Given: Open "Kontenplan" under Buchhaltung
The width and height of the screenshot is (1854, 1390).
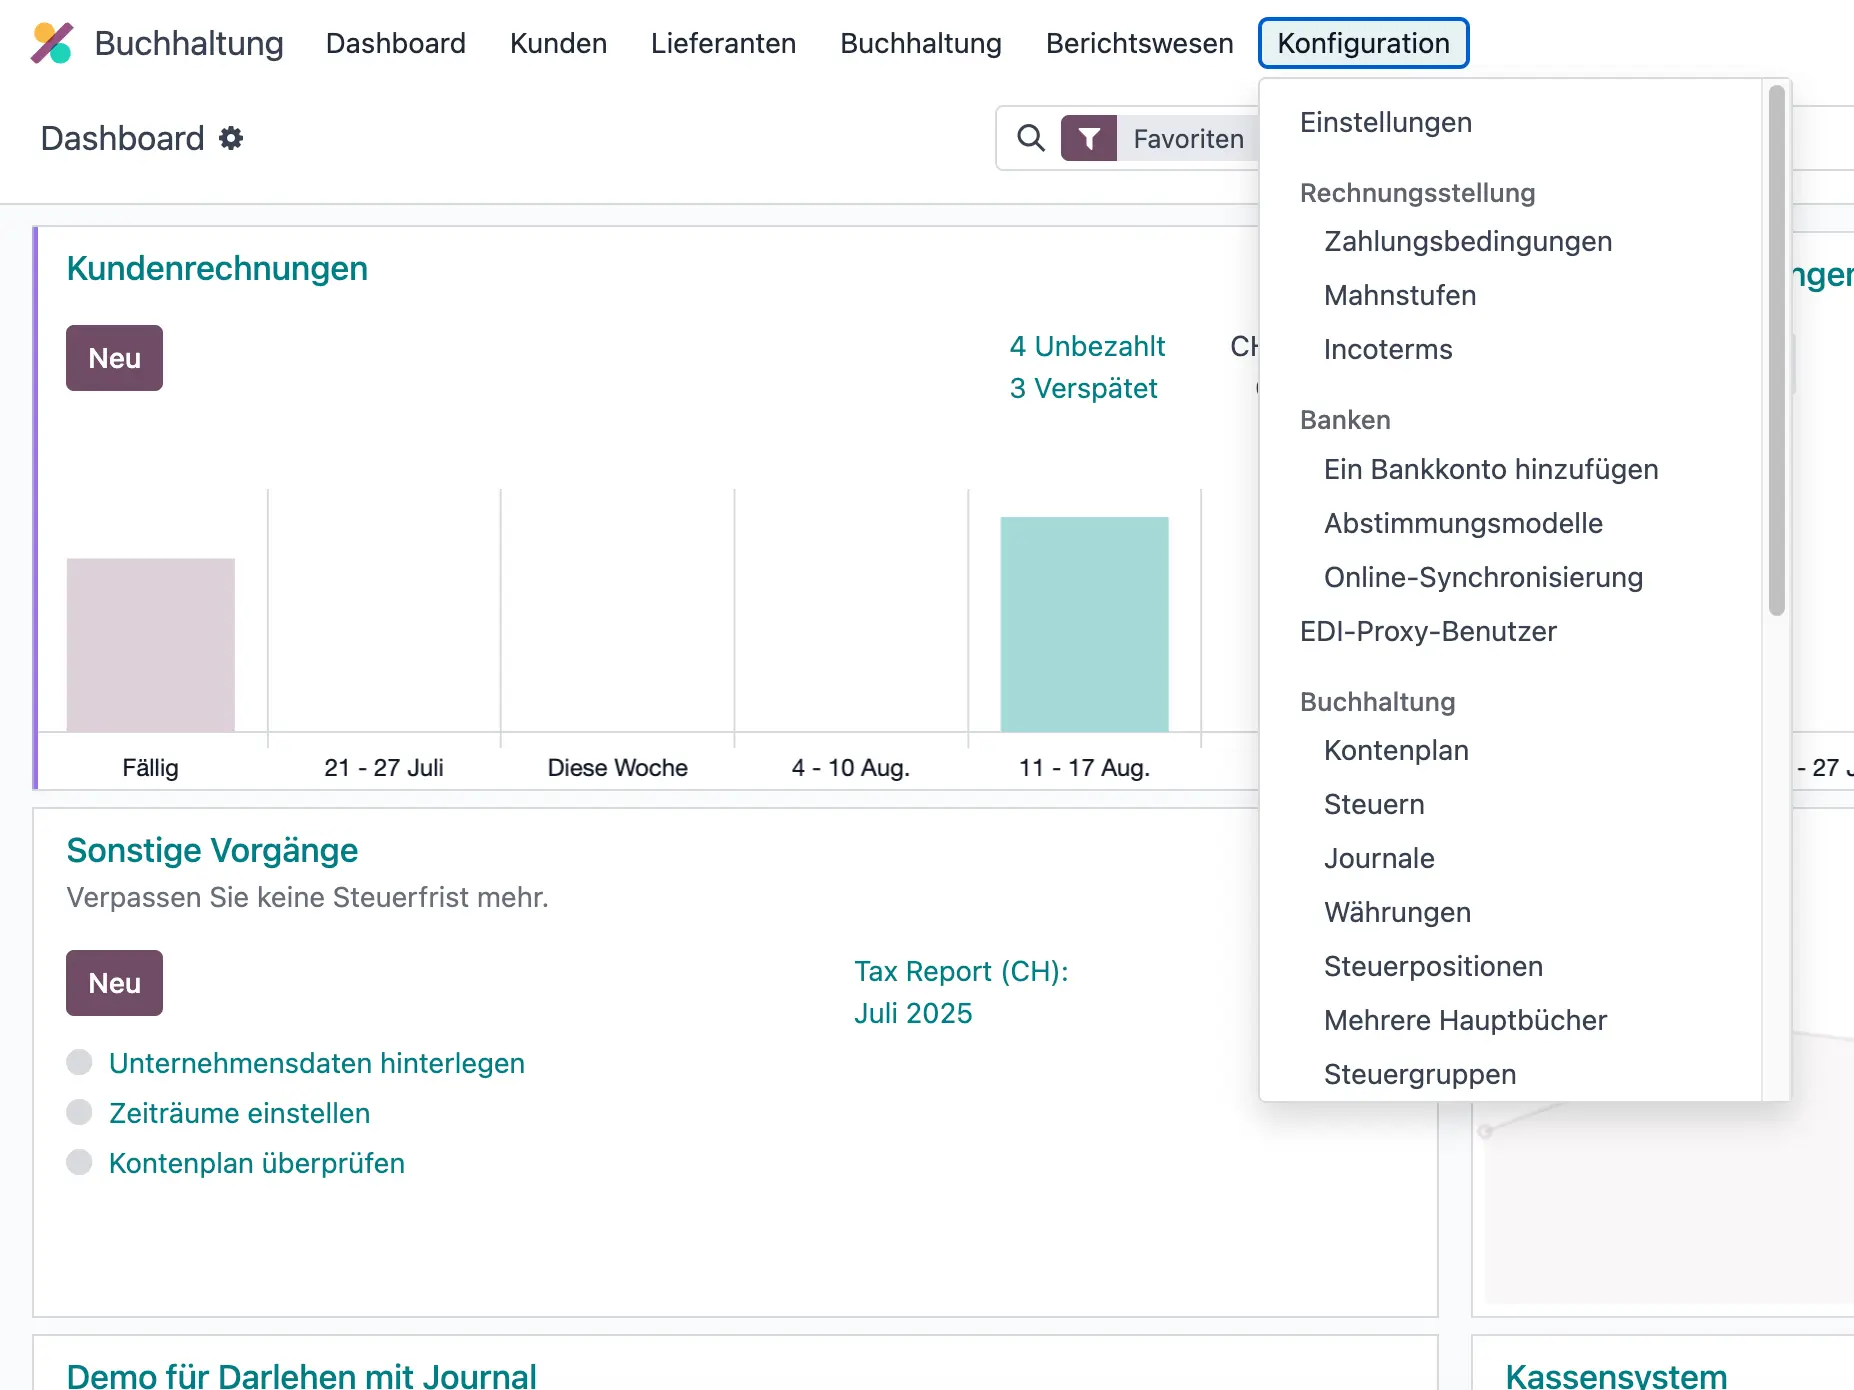Looking at the screenshot, I should [x=1396, y=750].
